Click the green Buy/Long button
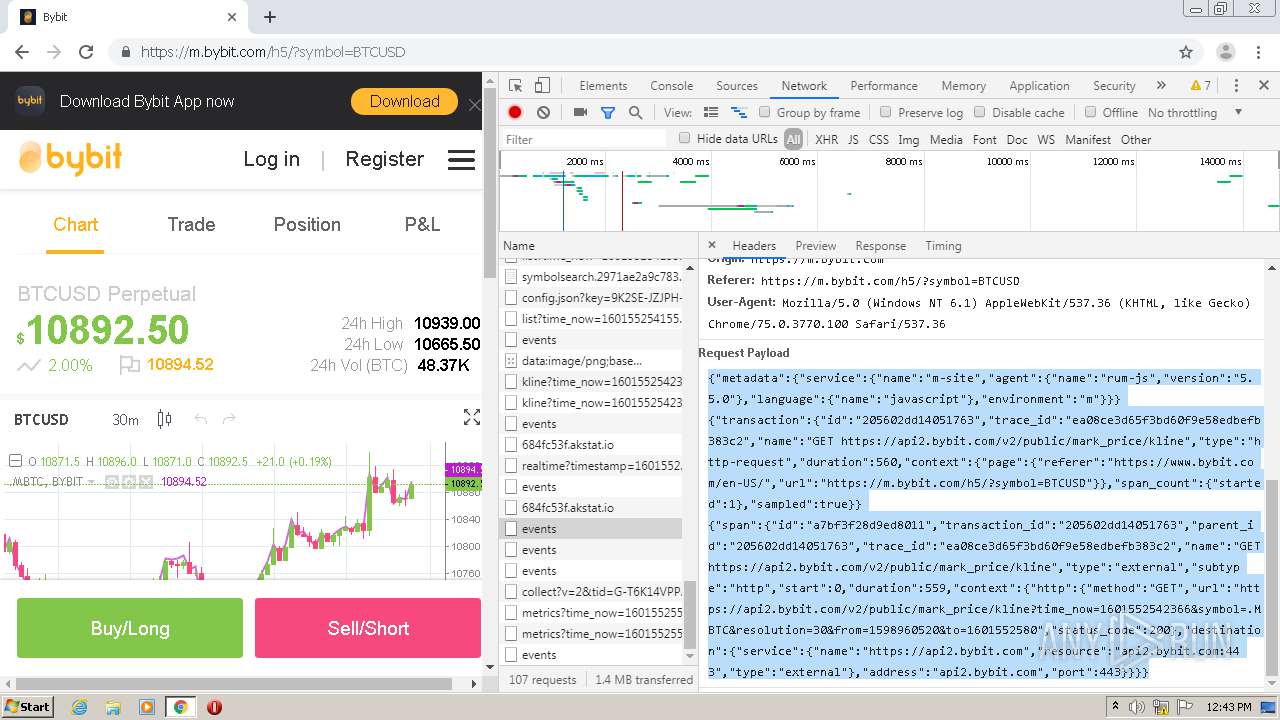 coord(130,628)
